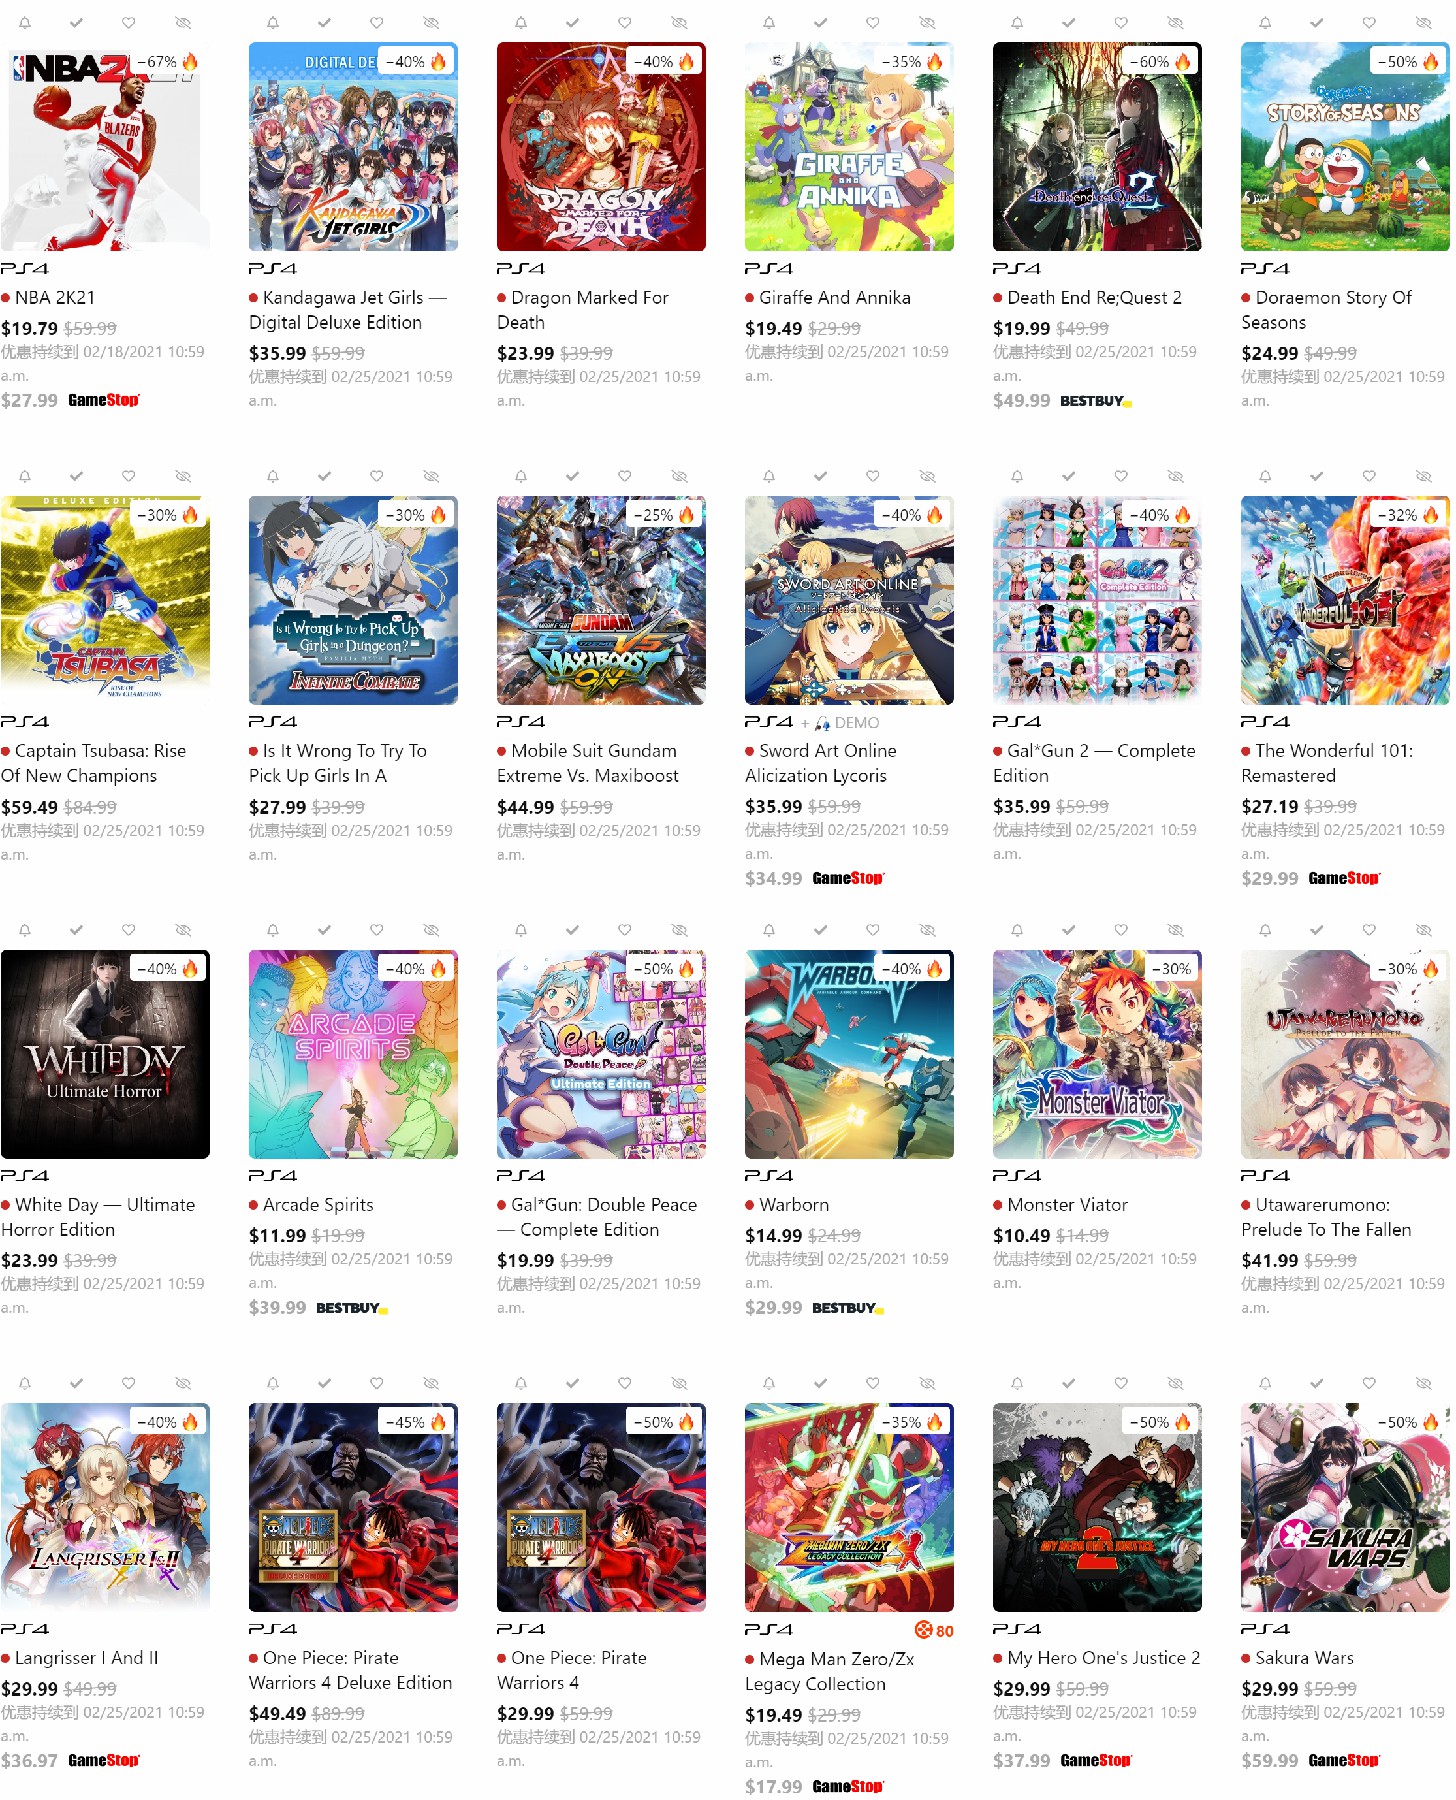Open the Gal*Gun 2 Complete Edition title link
Viewport: 1456px width, 1800px height.
[1094, 763]
